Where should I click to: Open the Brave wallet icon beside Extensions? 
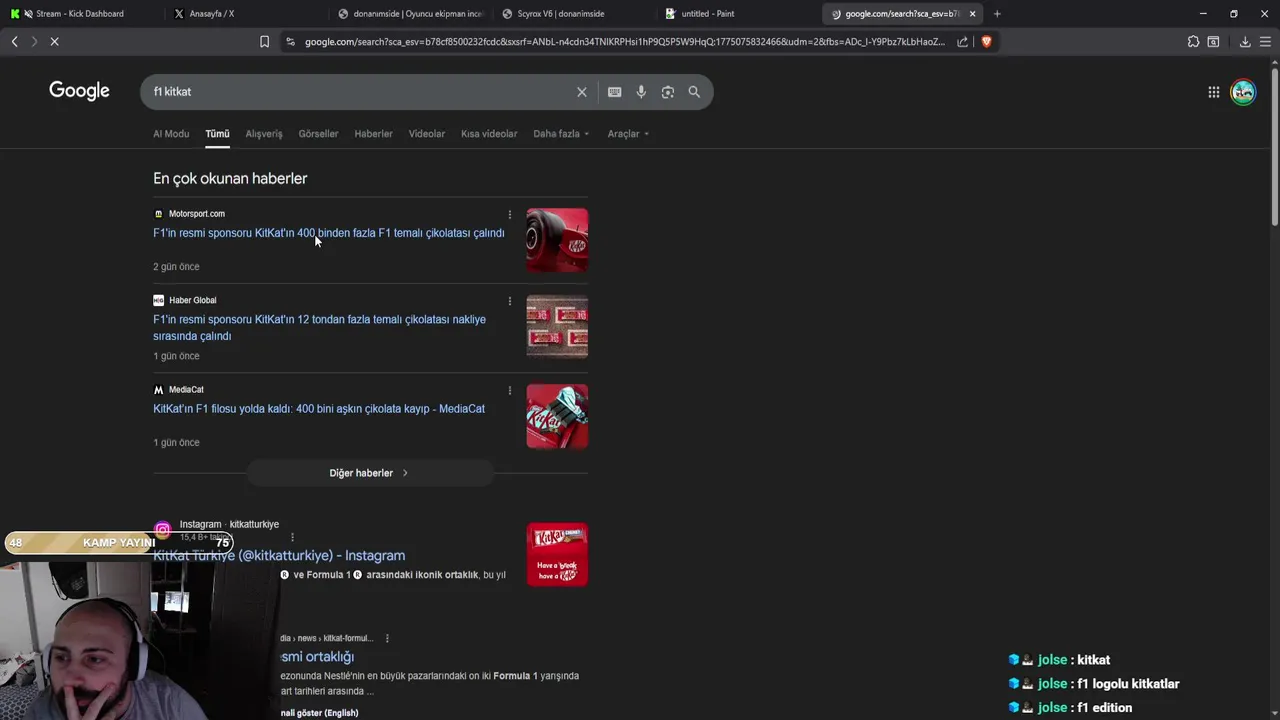point(1213,42)
